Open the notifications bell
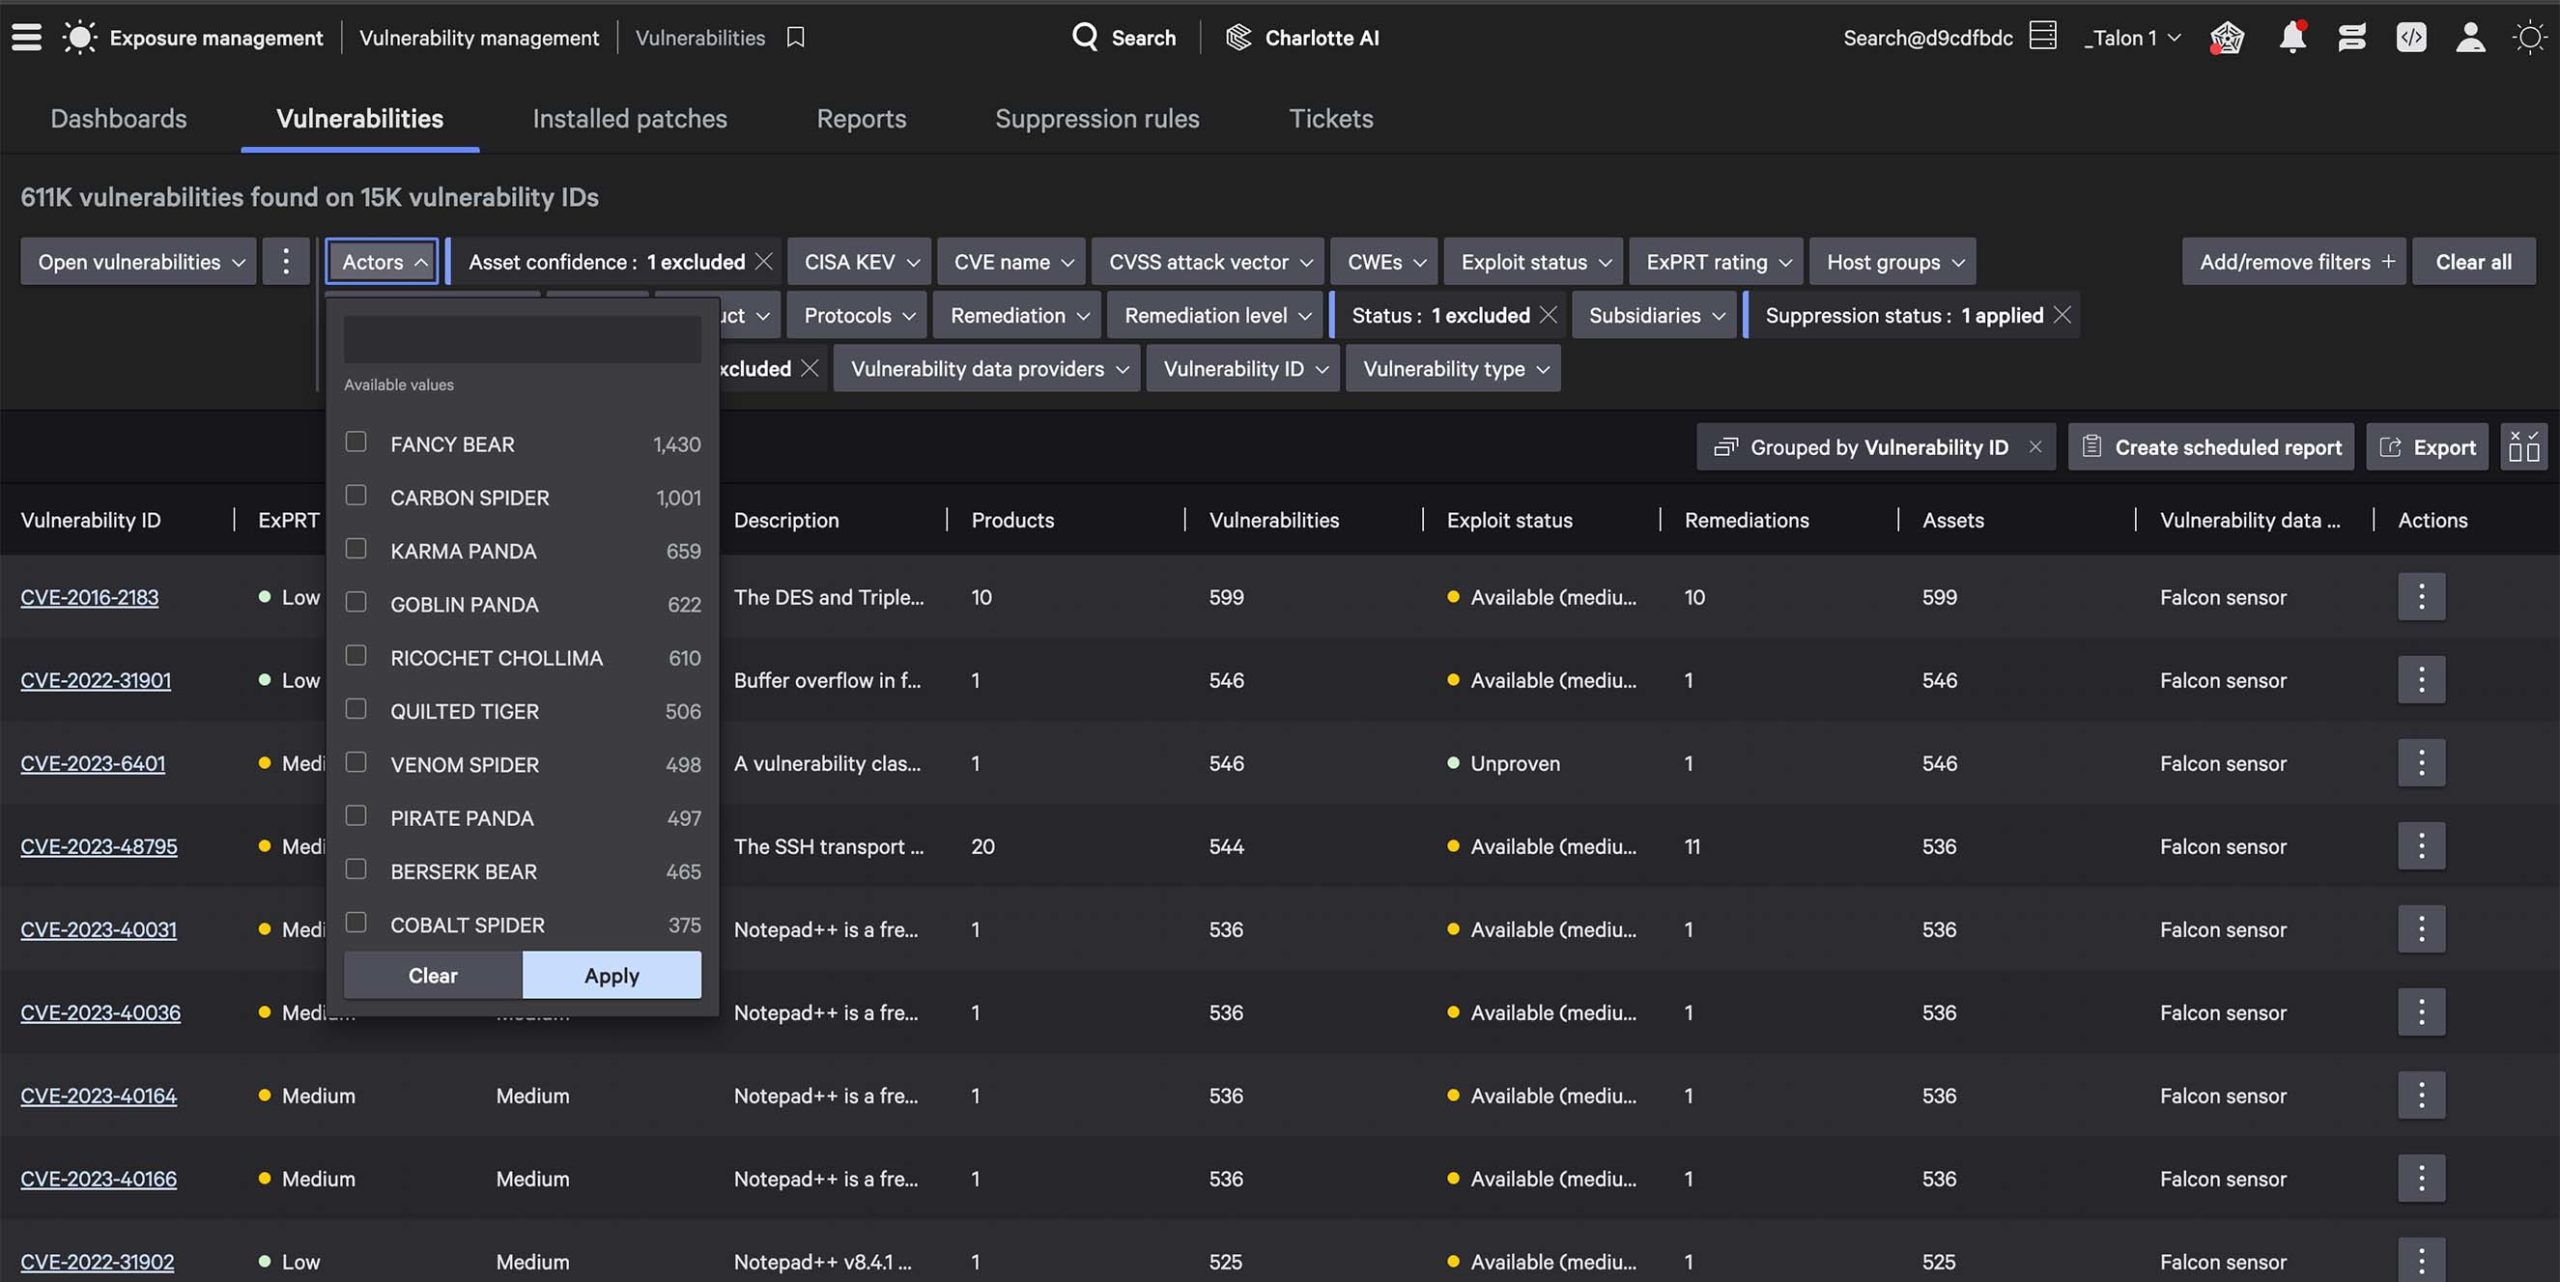The image size is (2560, 1282). 2292,38
